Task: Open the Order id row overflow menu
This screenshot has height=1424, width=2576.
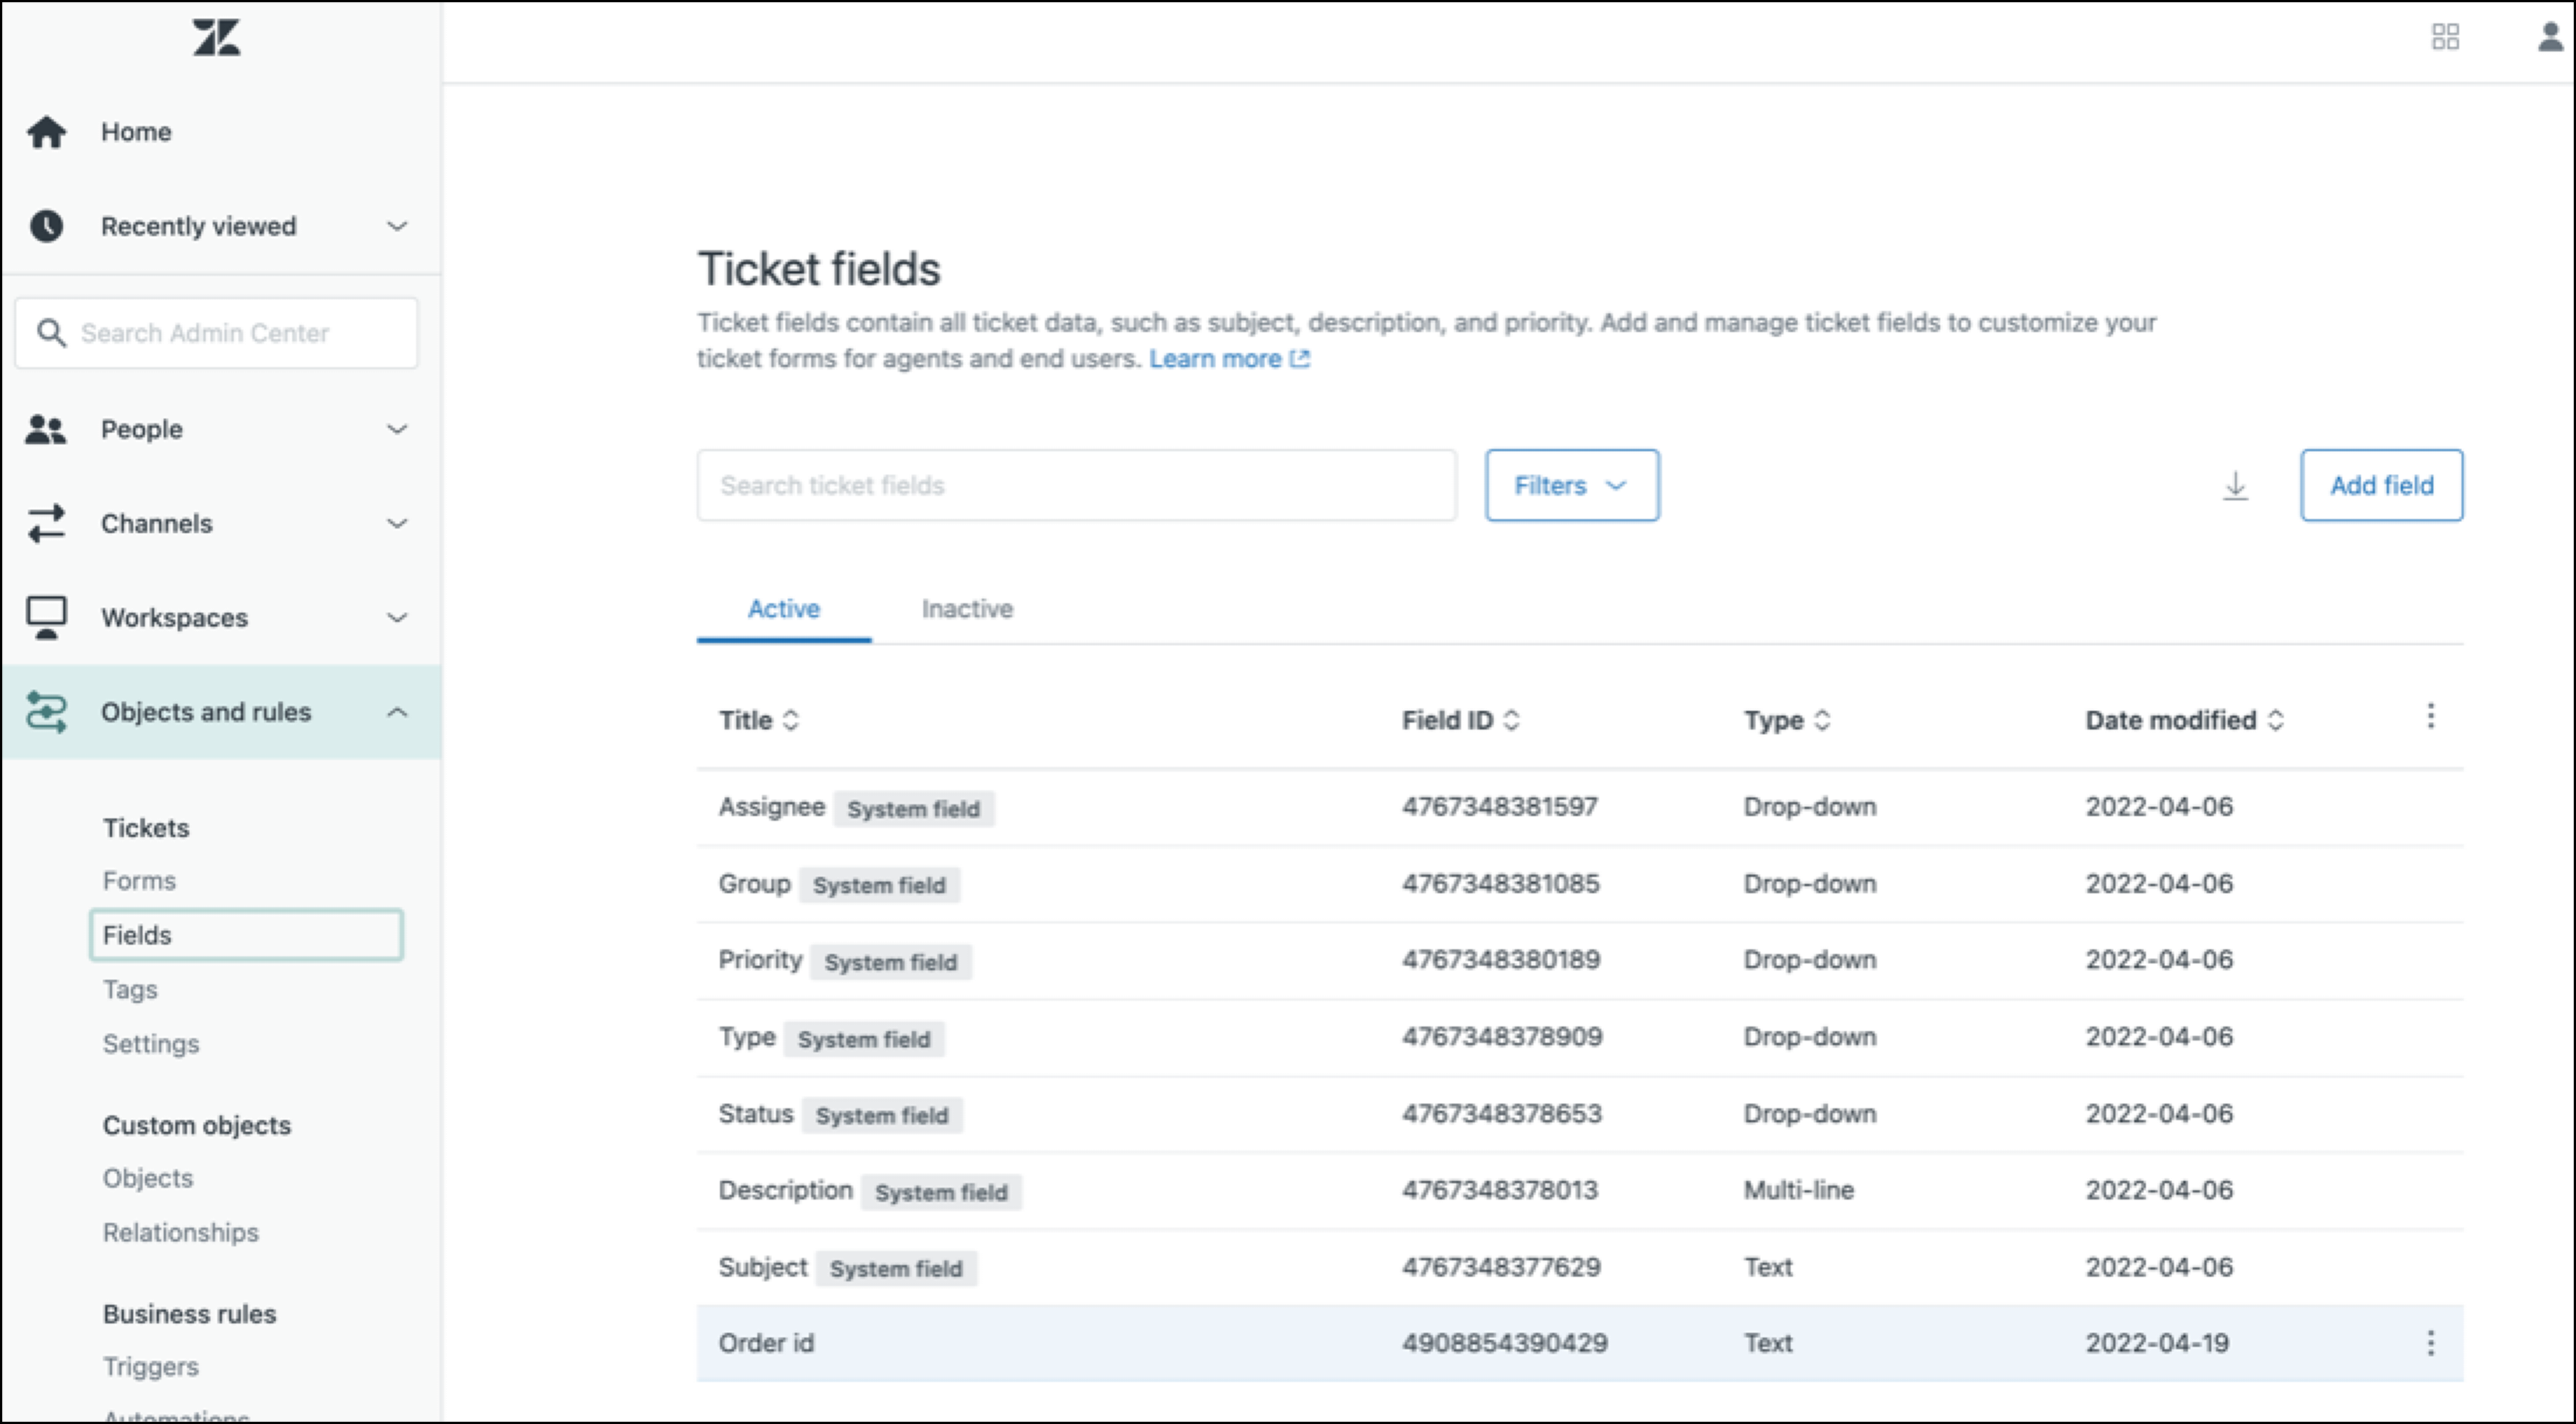Action: point(2431,1343)
